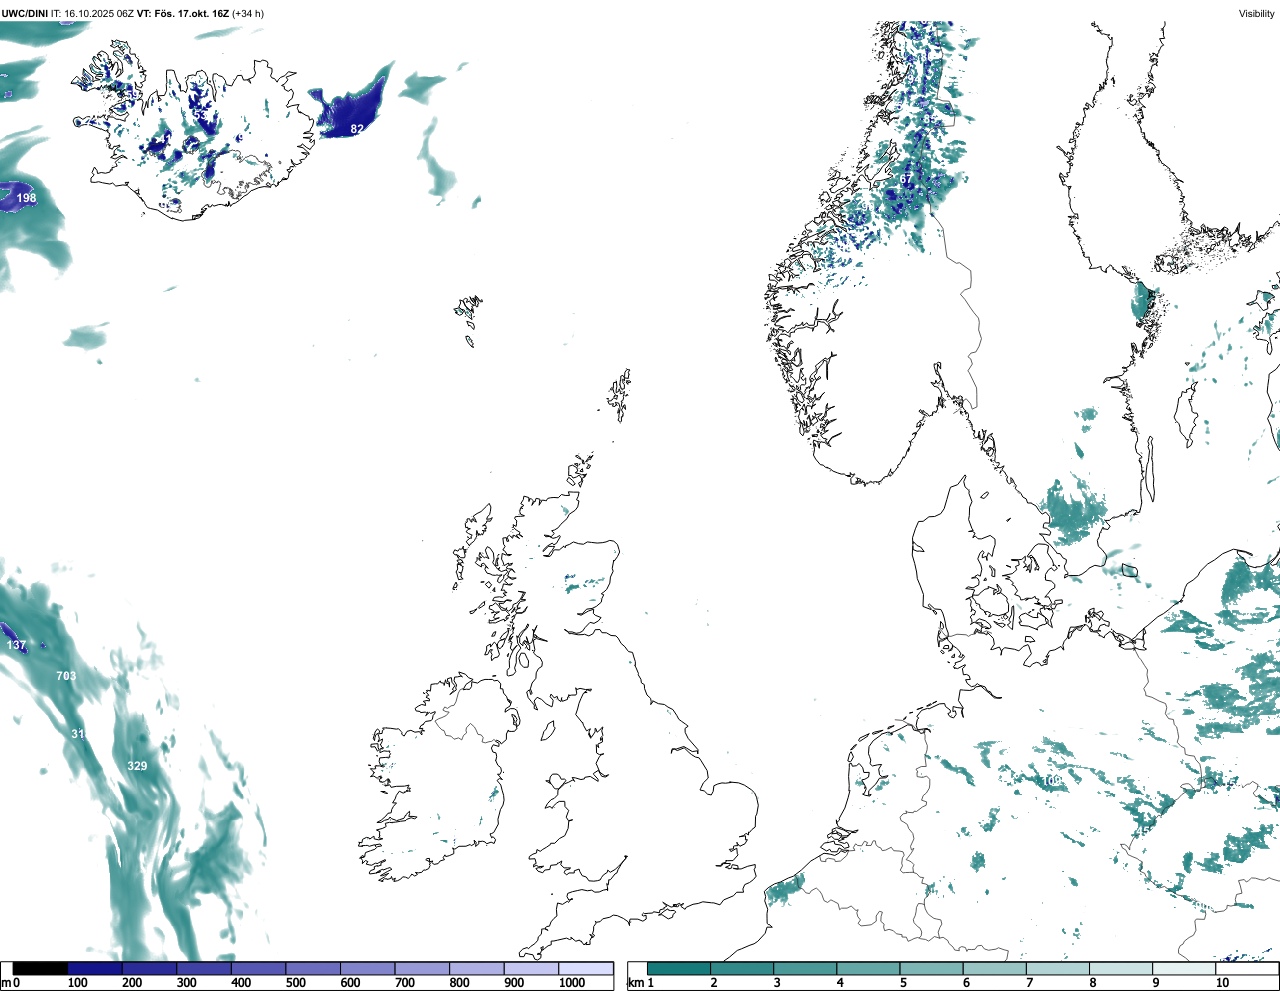
Task: Pick the 400–500 m legend color block
Action: point(258,968)
